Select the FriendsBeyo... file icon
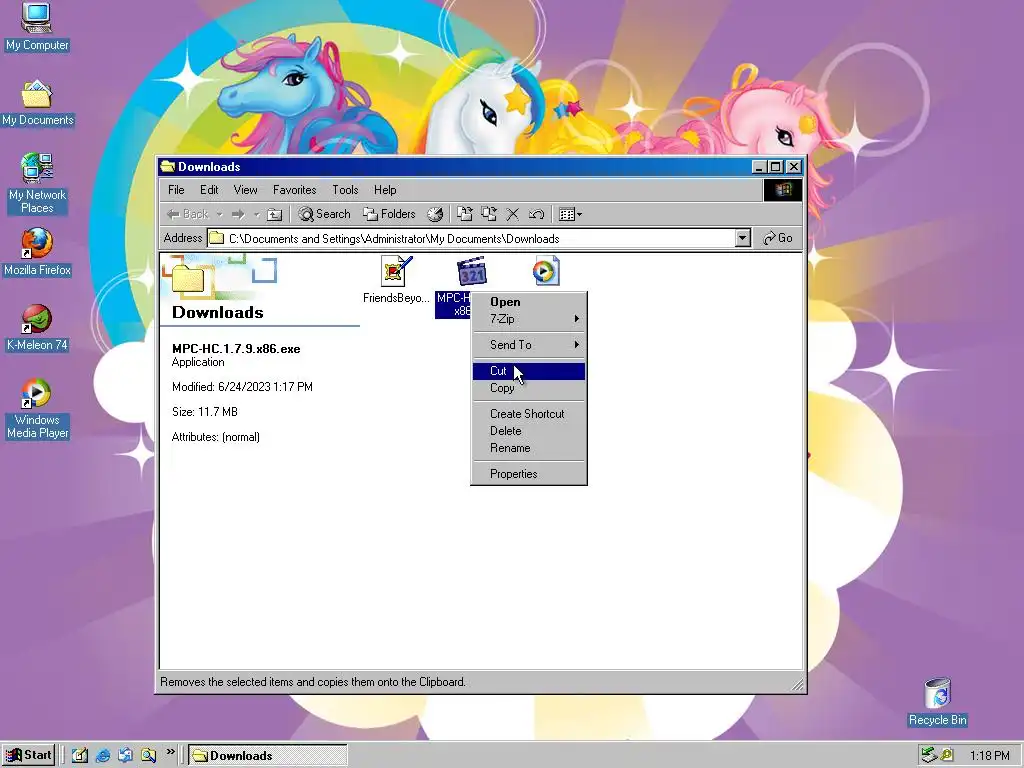This screenshot has width=1024, height=768. [396, 281]
